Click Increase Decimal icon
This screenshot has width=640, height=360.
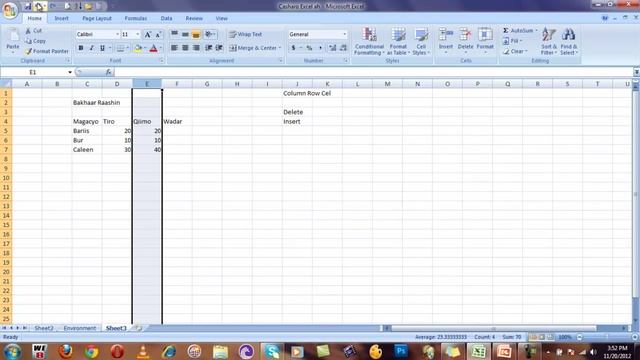coord(332,48)
